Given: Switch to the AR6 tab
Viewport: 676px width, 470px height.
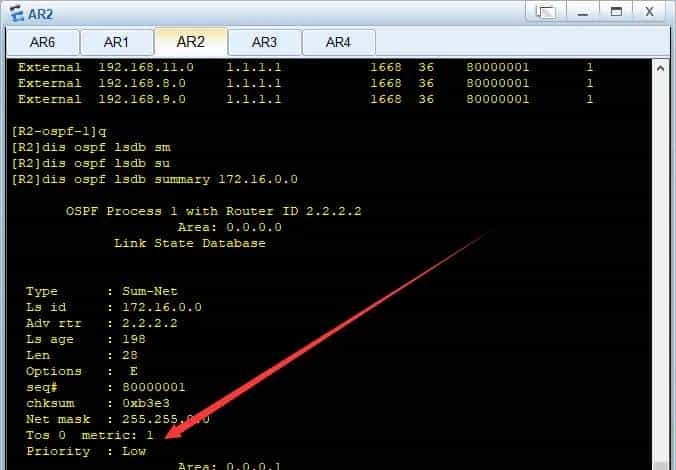Looking at the screenshot, I should [x=43, y=42].
